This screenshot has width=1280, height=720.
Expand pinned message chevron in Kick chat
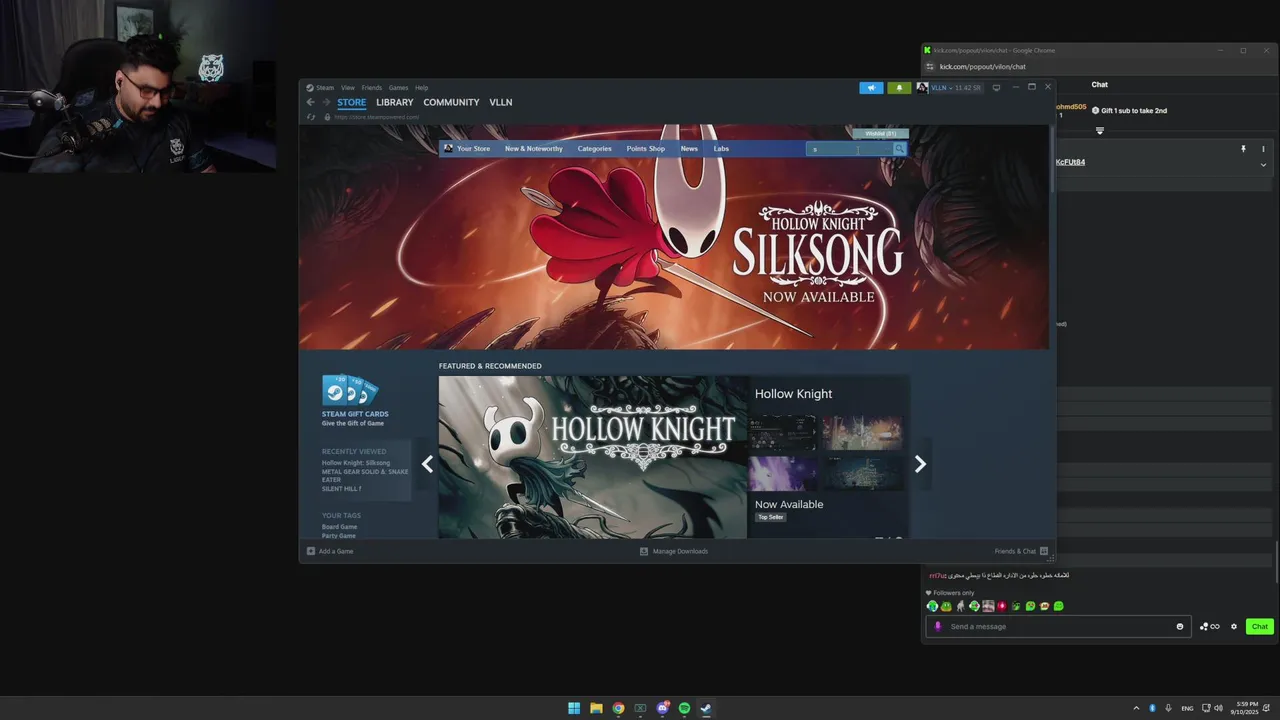[1263, 164]
